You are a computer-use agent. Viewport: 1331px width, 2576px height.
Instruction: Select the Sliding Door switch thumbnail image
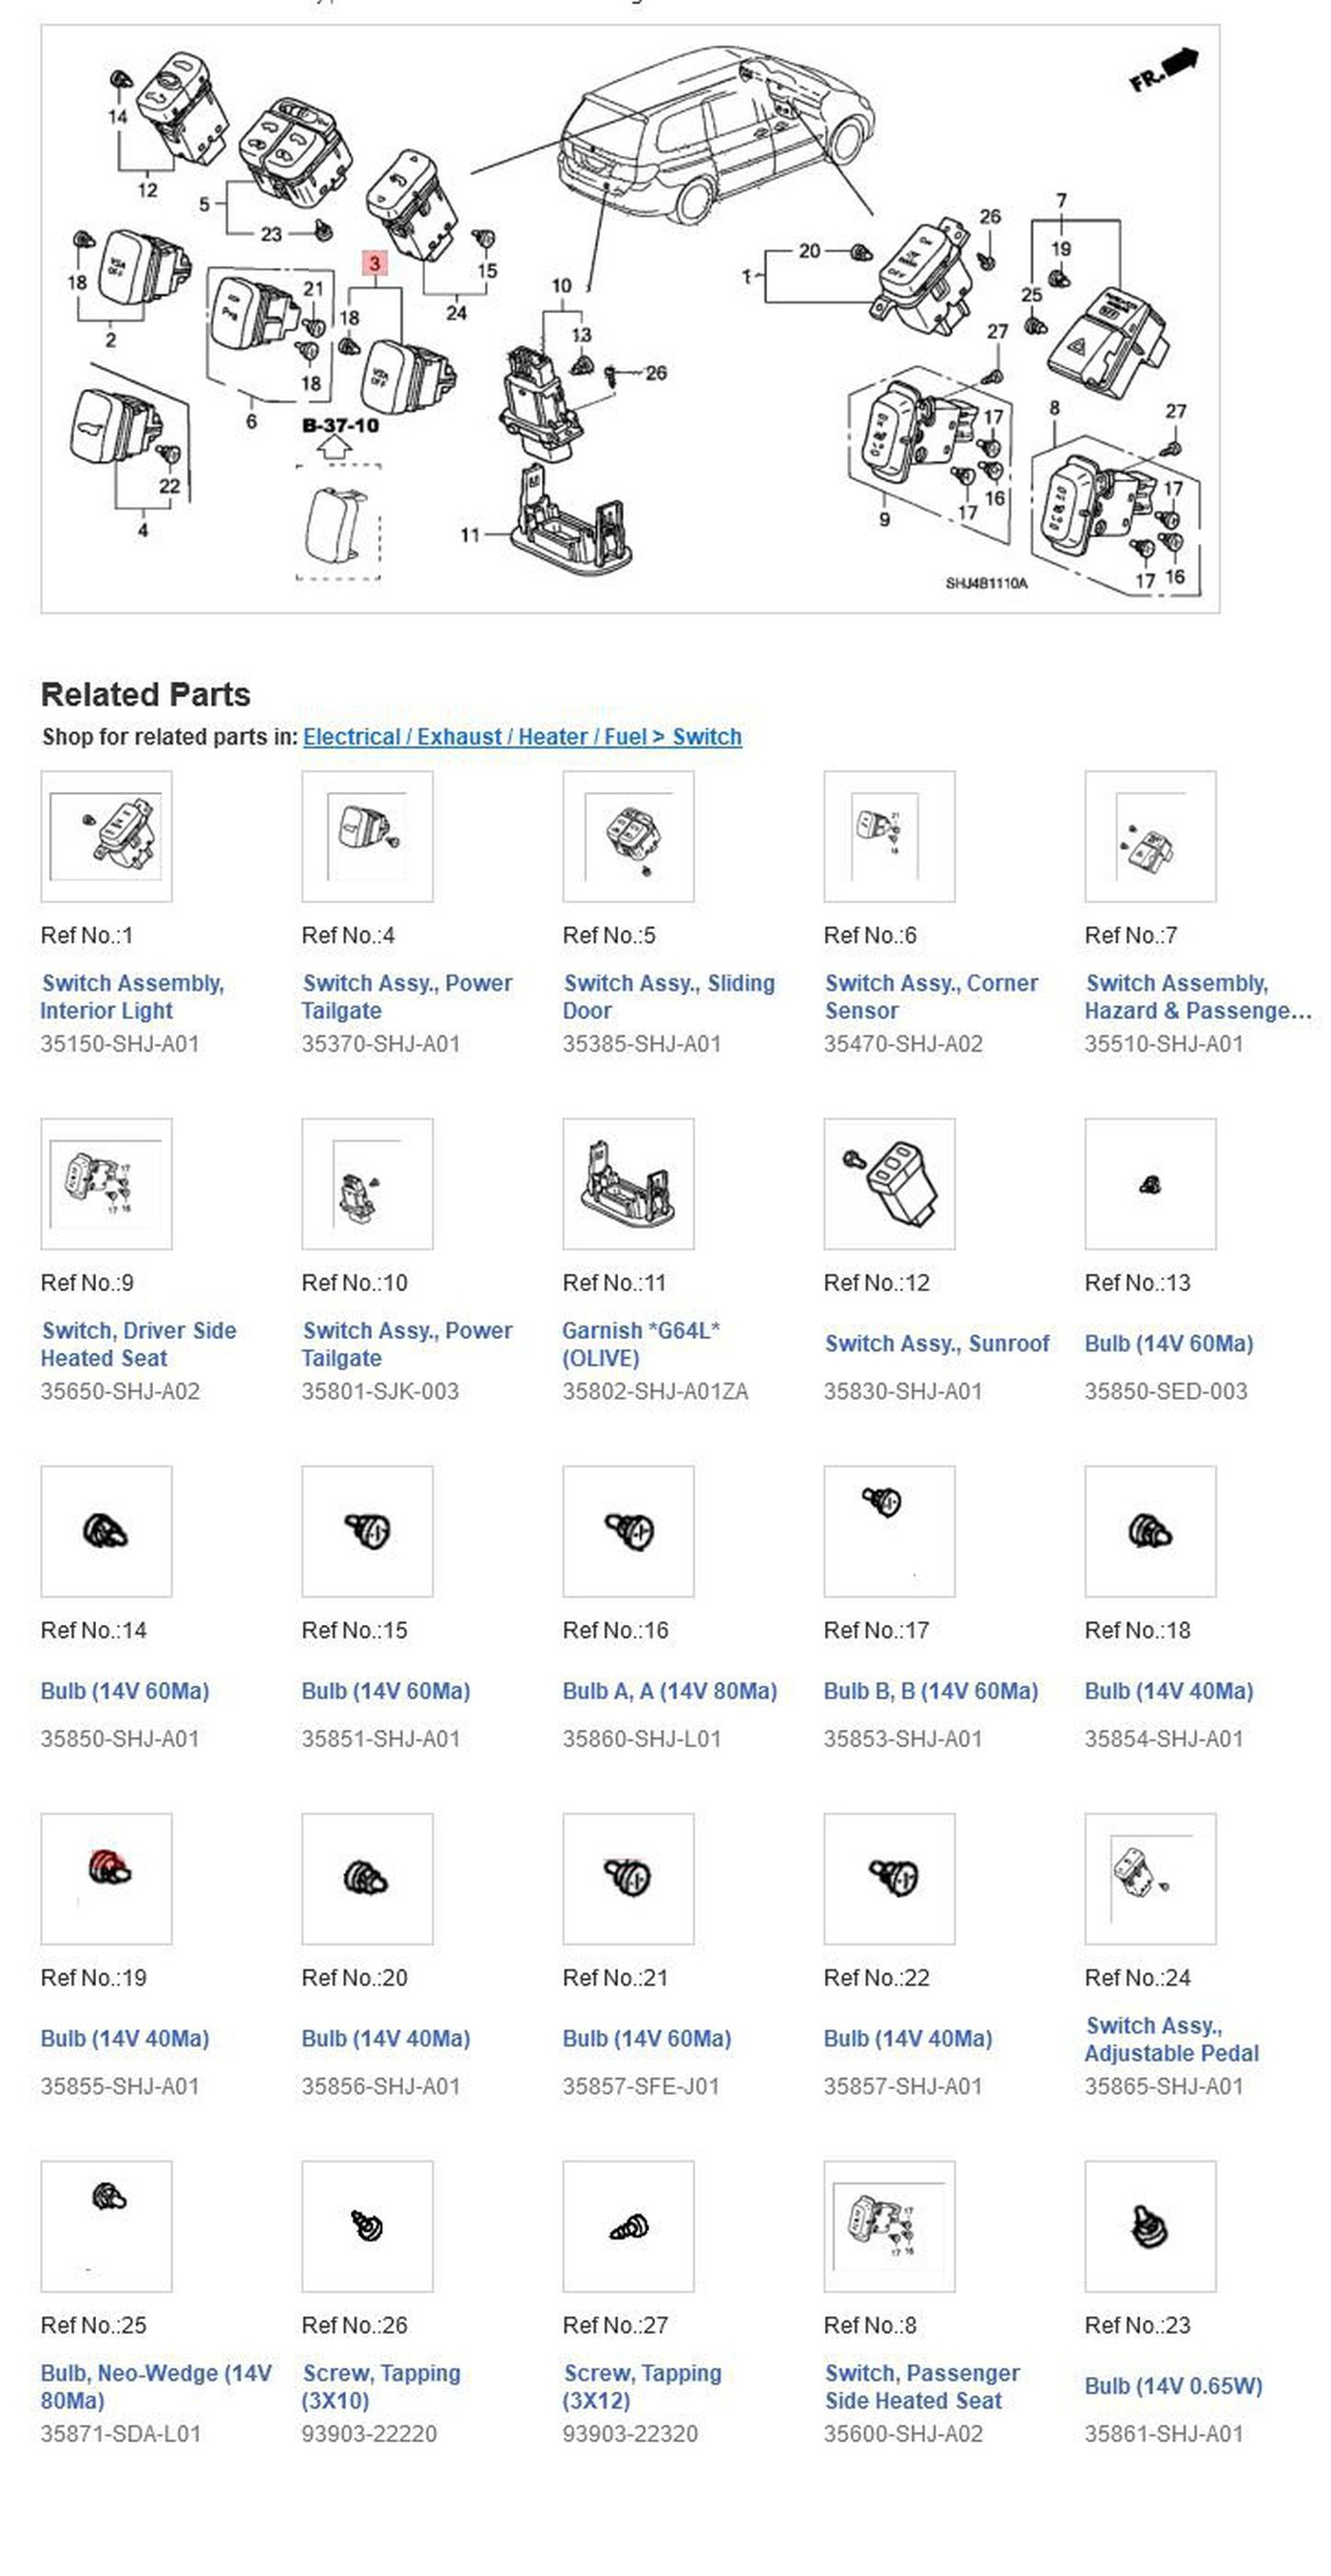(628, 836)
